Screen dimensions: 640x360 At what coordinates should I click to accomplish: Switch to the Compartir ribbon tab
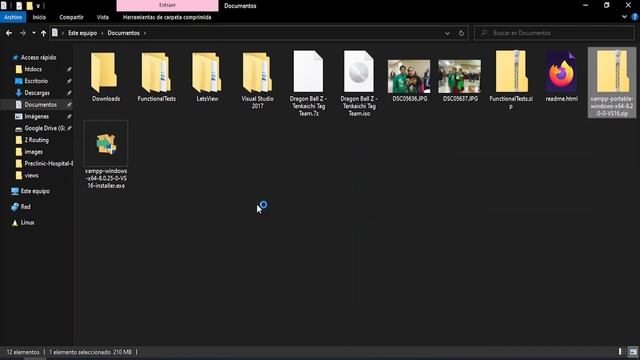(x=71, y=17)
